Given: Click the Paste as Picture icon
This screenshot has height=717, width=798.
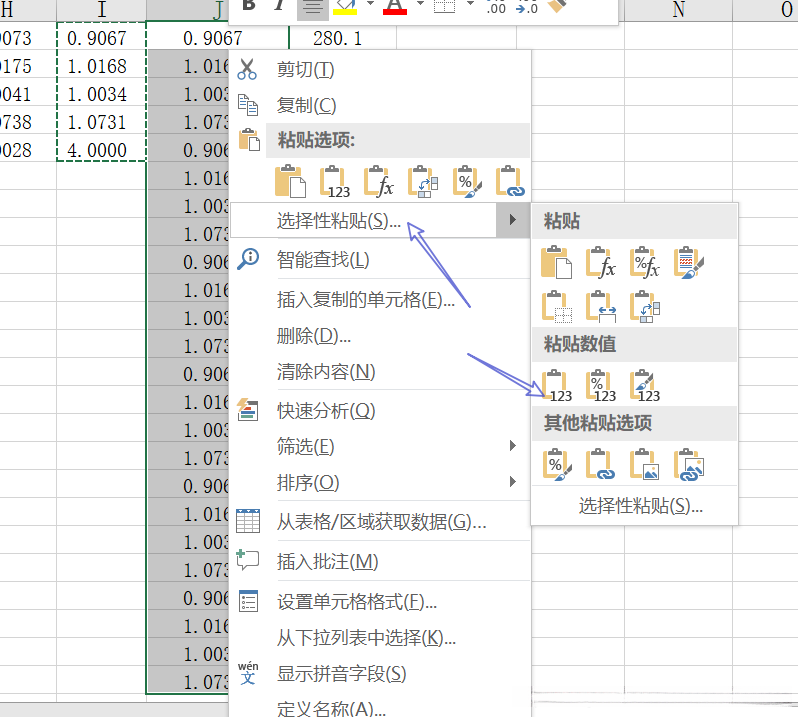Looking at the screenshot, I should pyautogui.click(x=645, y=464).
